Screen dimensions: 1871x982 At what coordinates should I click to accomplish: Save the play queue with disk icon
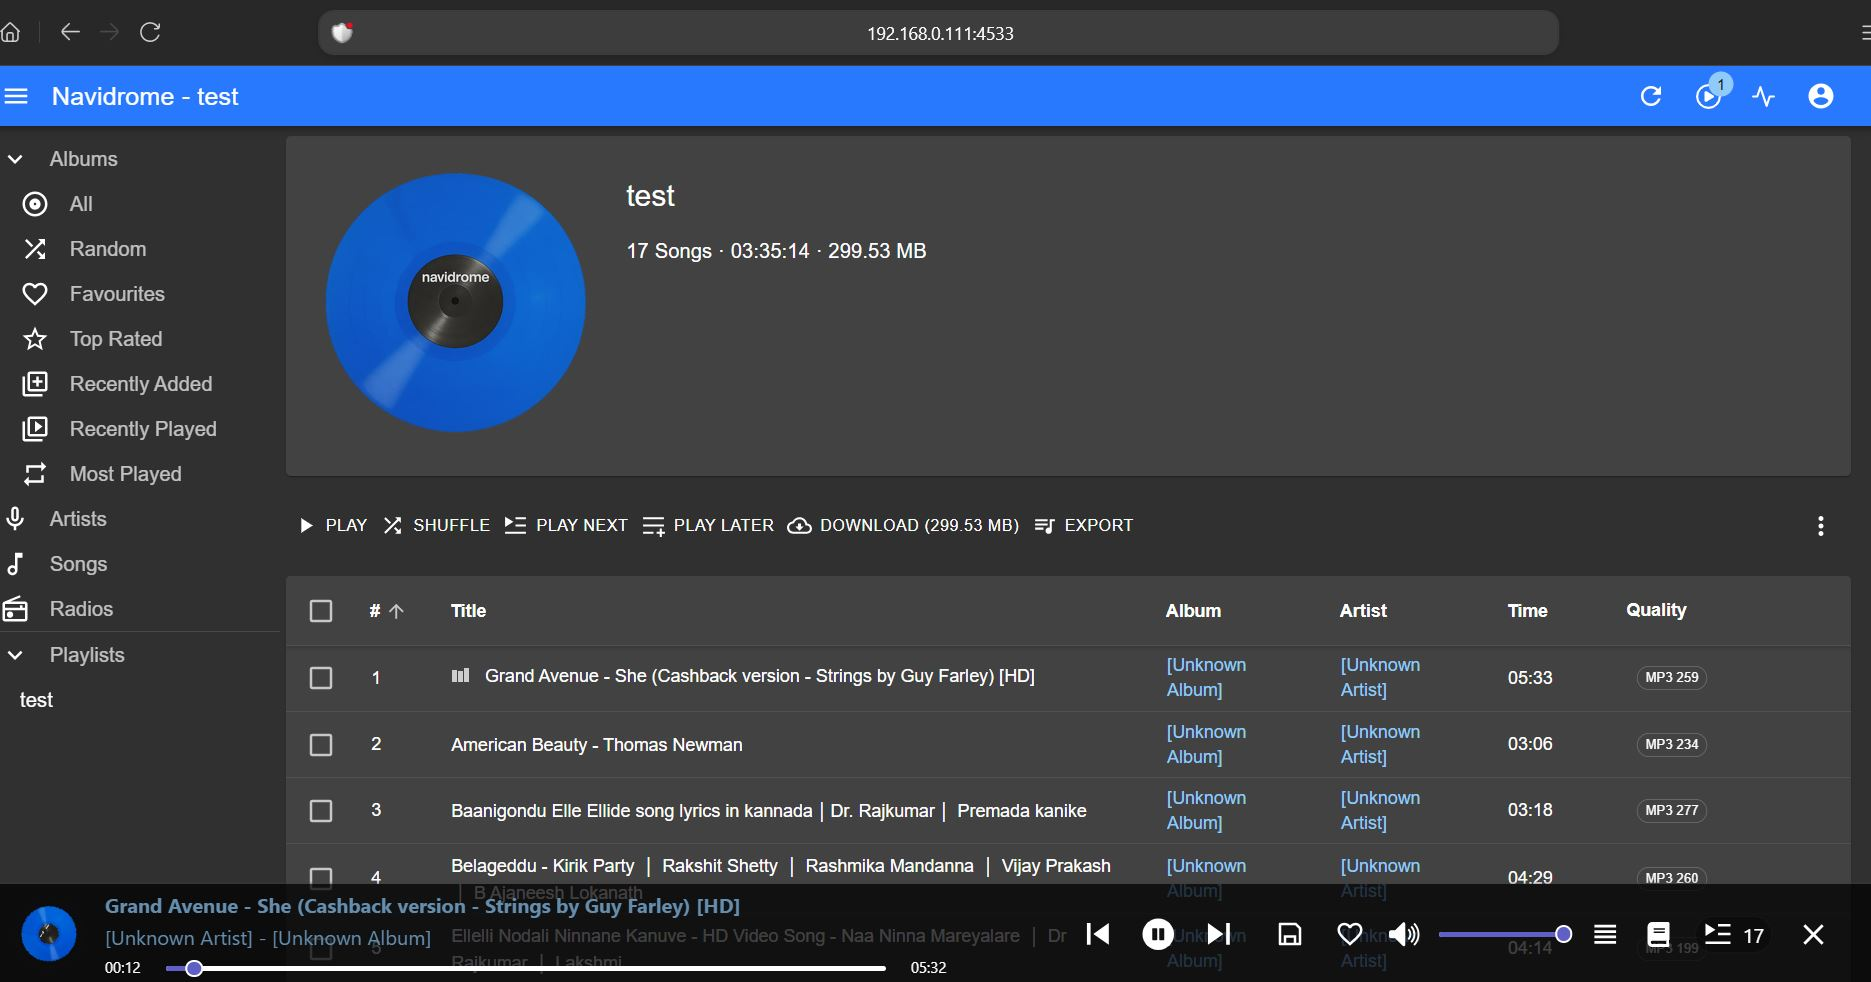1290,934
